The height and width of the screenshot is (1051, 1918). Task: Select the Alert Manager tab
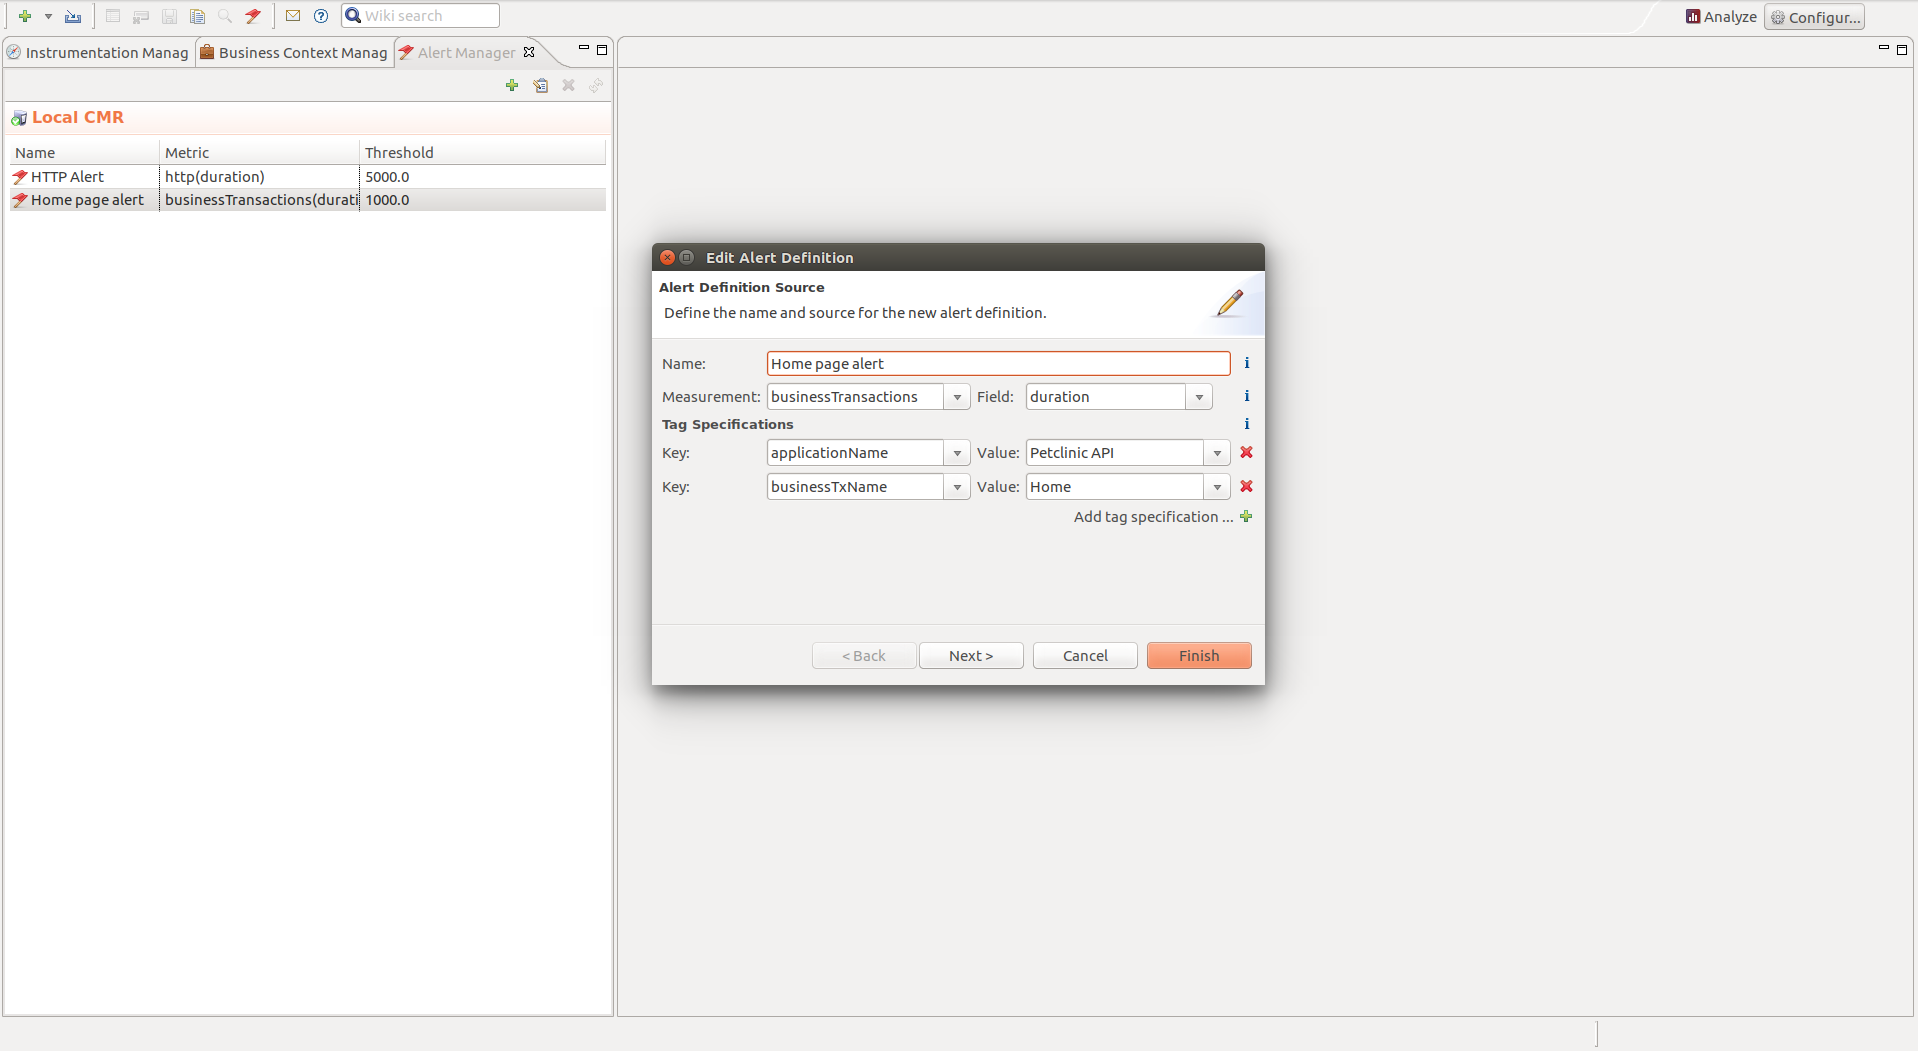466,53
